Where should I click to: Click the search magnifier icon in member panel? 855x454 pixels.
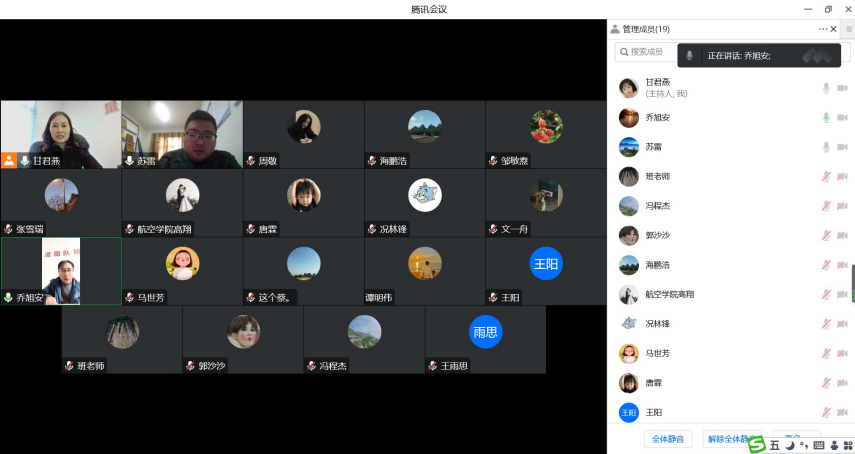pyautogui.click(x=624, y=52)
